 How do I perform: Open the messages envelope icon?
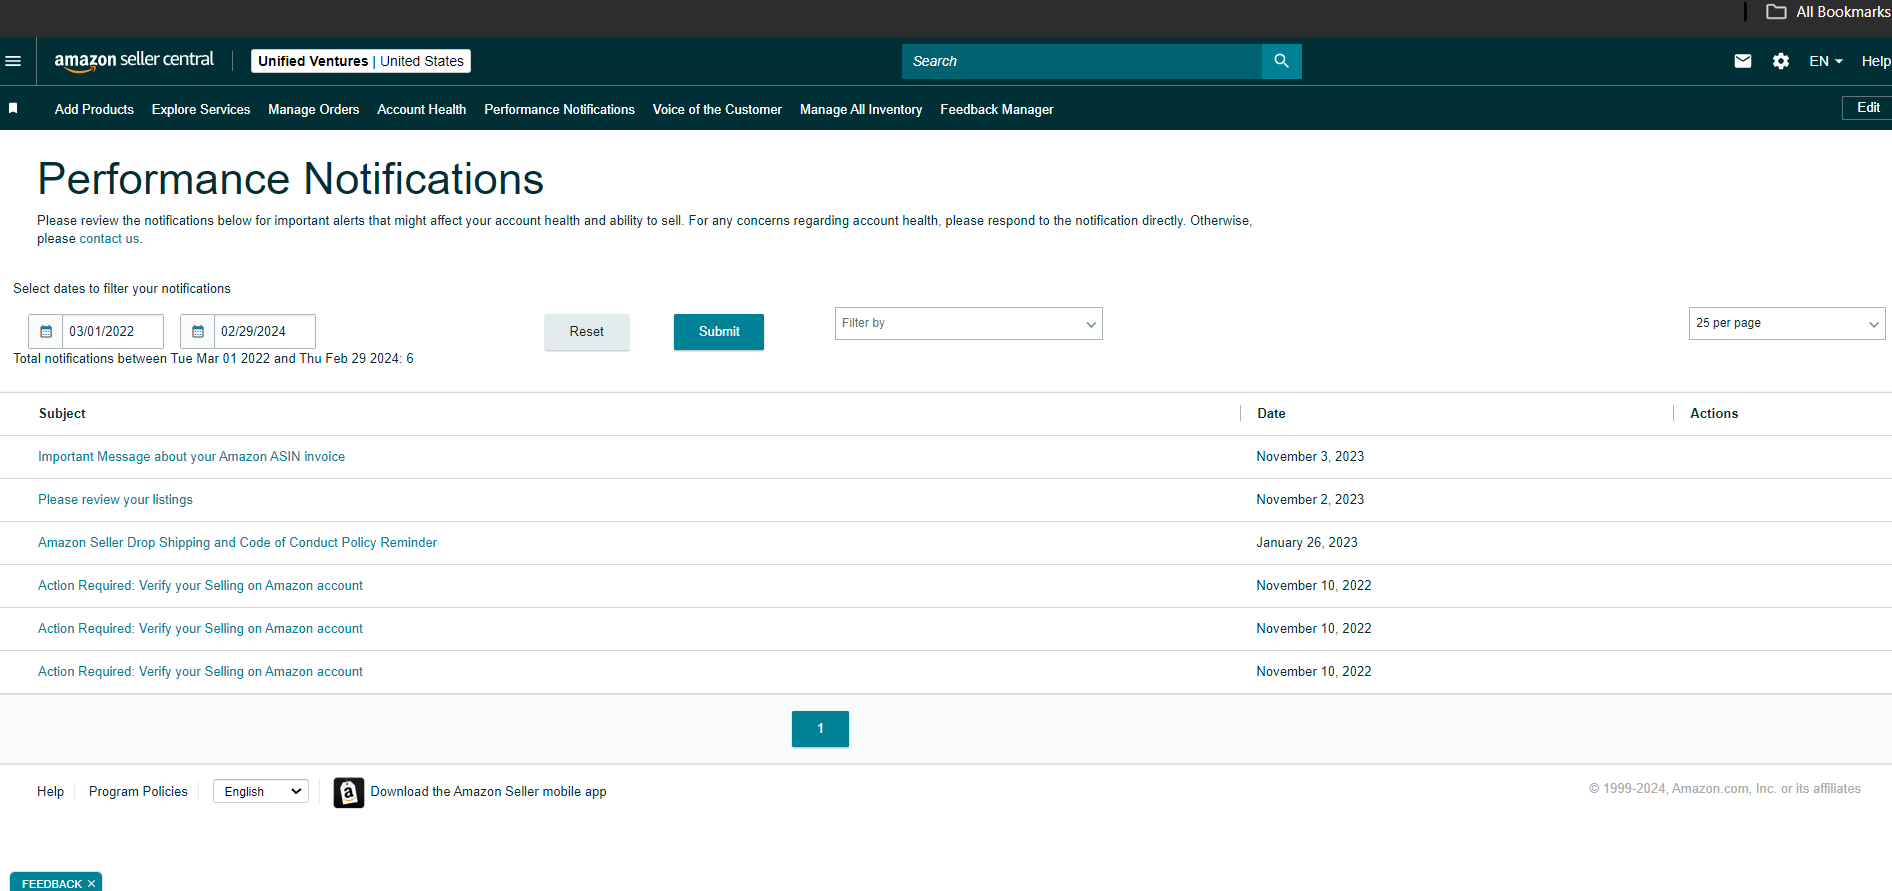(x=1743, y=61)
